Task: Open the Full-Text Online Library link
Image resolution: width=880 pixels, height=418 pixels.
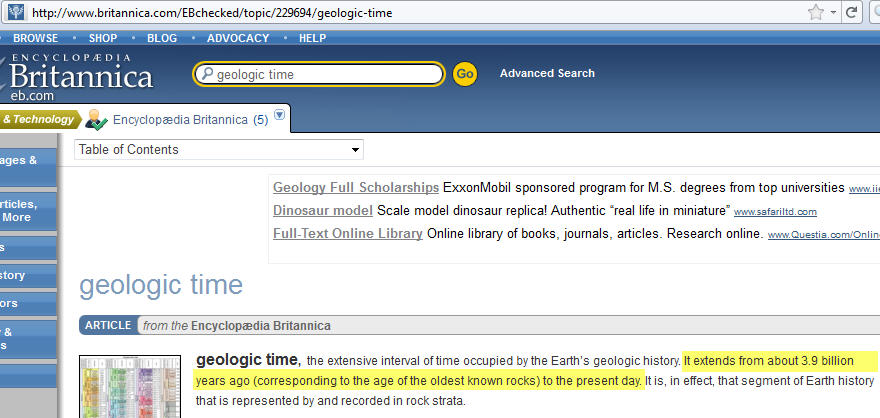Action: coord(347,234)
